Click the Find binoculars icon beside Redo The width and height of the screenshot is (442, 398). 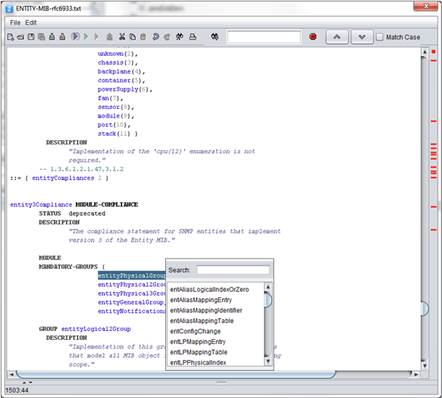pos(179,37)
